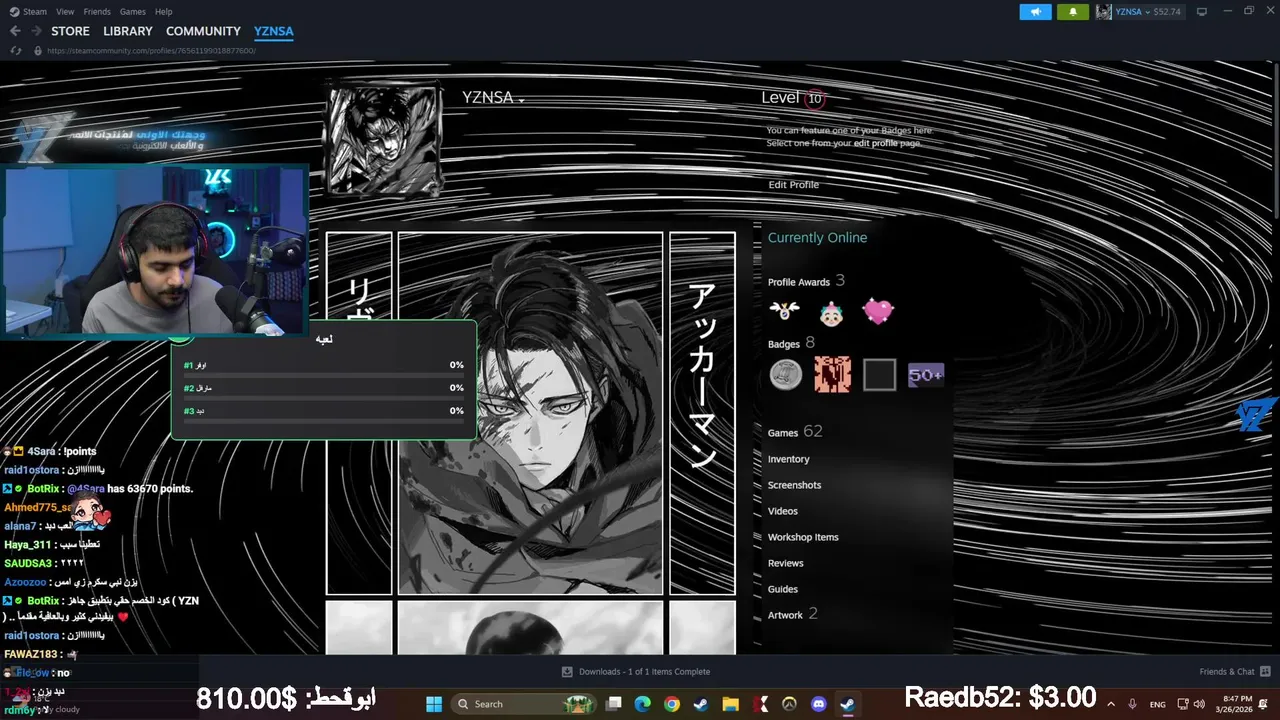Viewport: 1280px width, 720px height.
Task: Open Task View on the taskbar
Action: click(614, 704)
